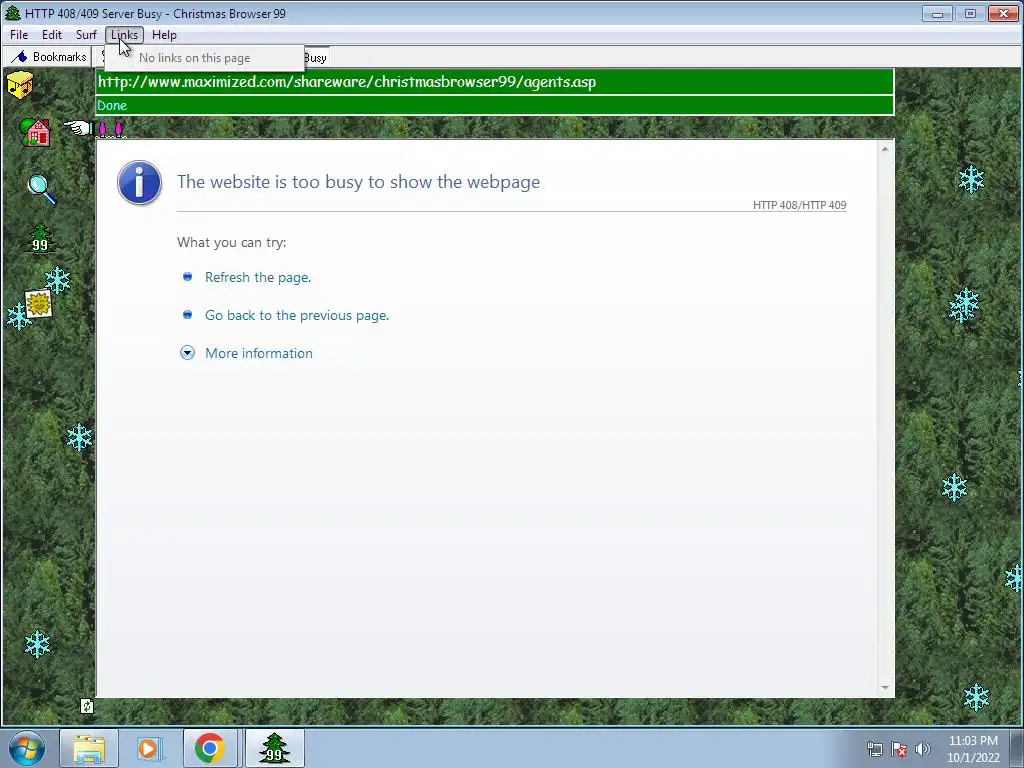Switch to the Bookmarks tab
Screen dimensions: 1024x768
50,57
